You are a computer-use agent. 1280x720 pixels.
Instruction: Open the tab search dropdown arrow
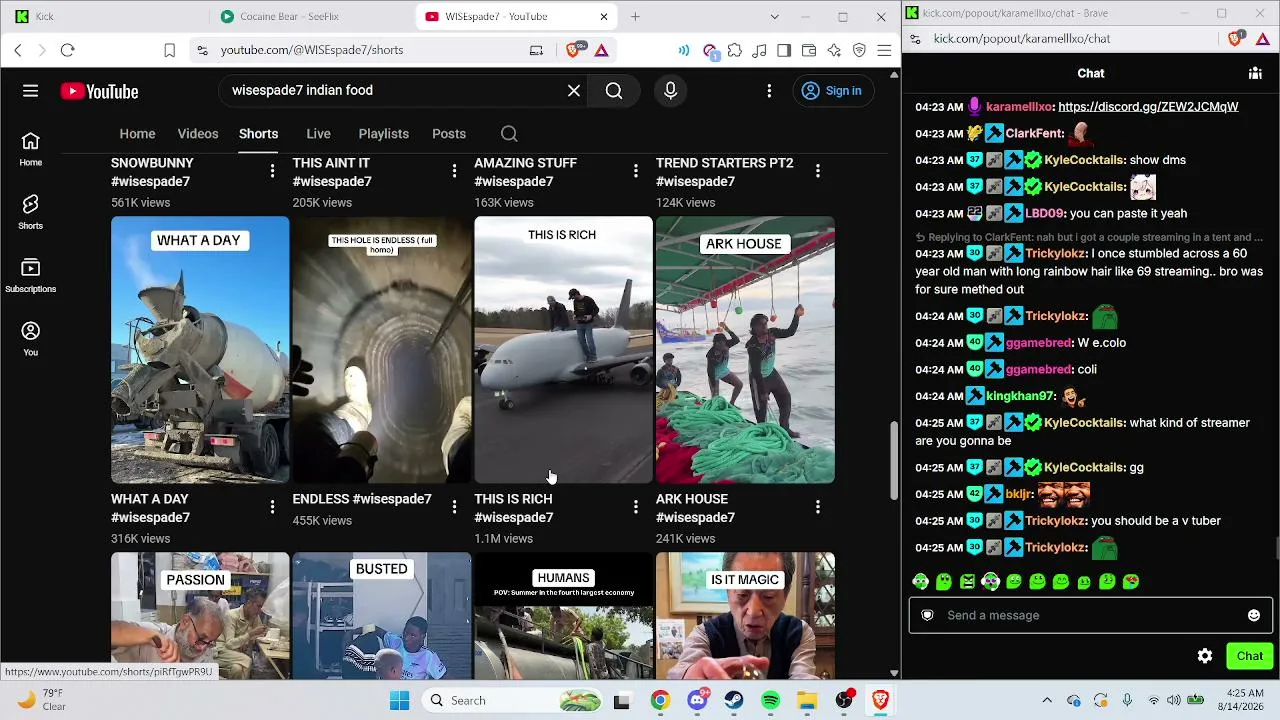point(774,17)
